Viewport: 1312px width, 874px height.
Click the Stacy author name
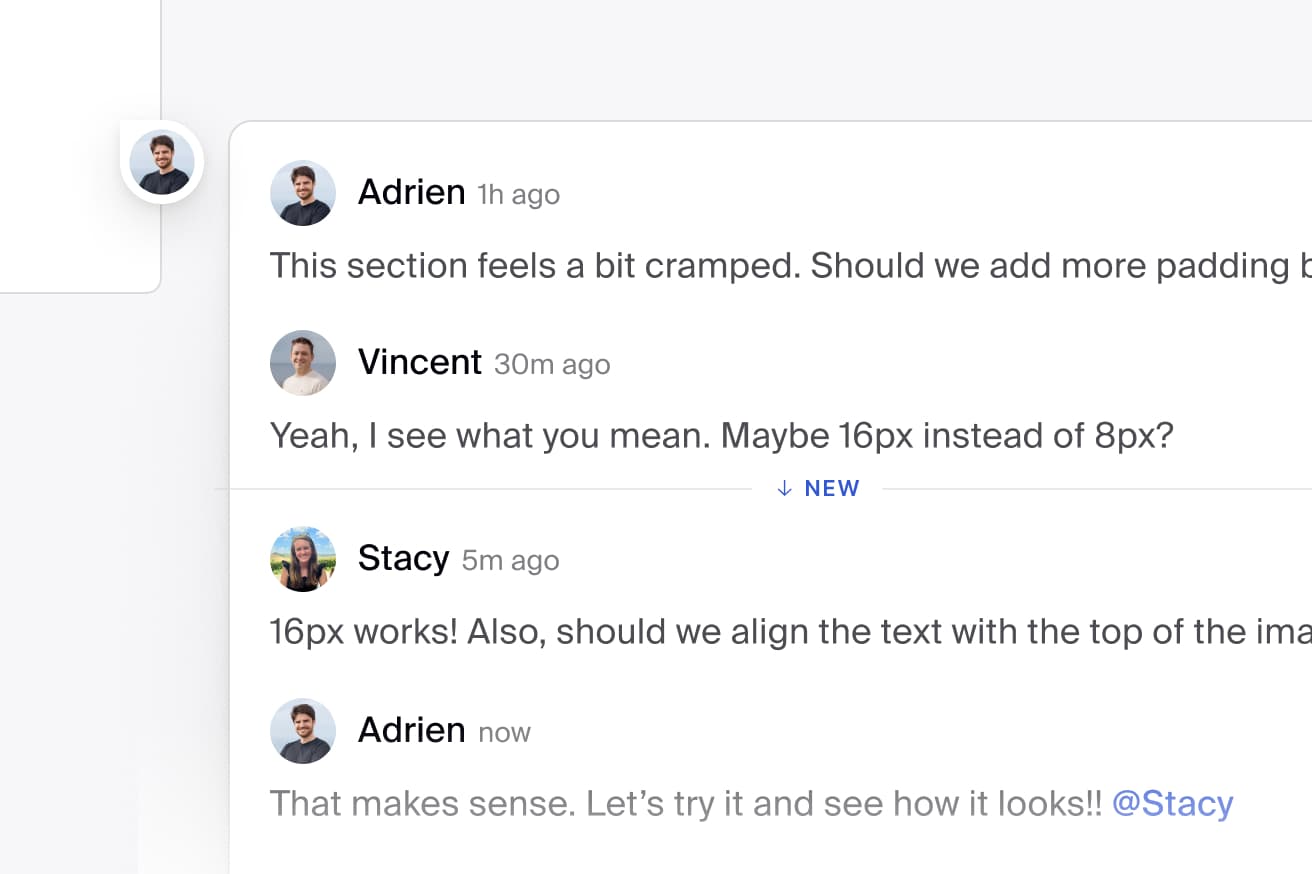click(403, 558)
